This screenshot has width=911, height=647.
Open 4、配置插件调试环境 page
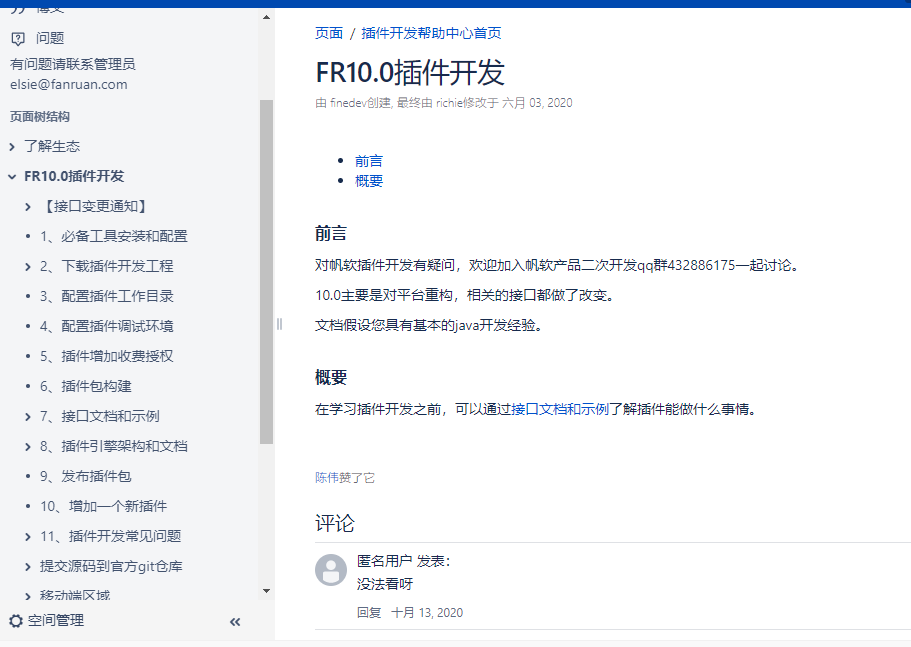(107, 326)
